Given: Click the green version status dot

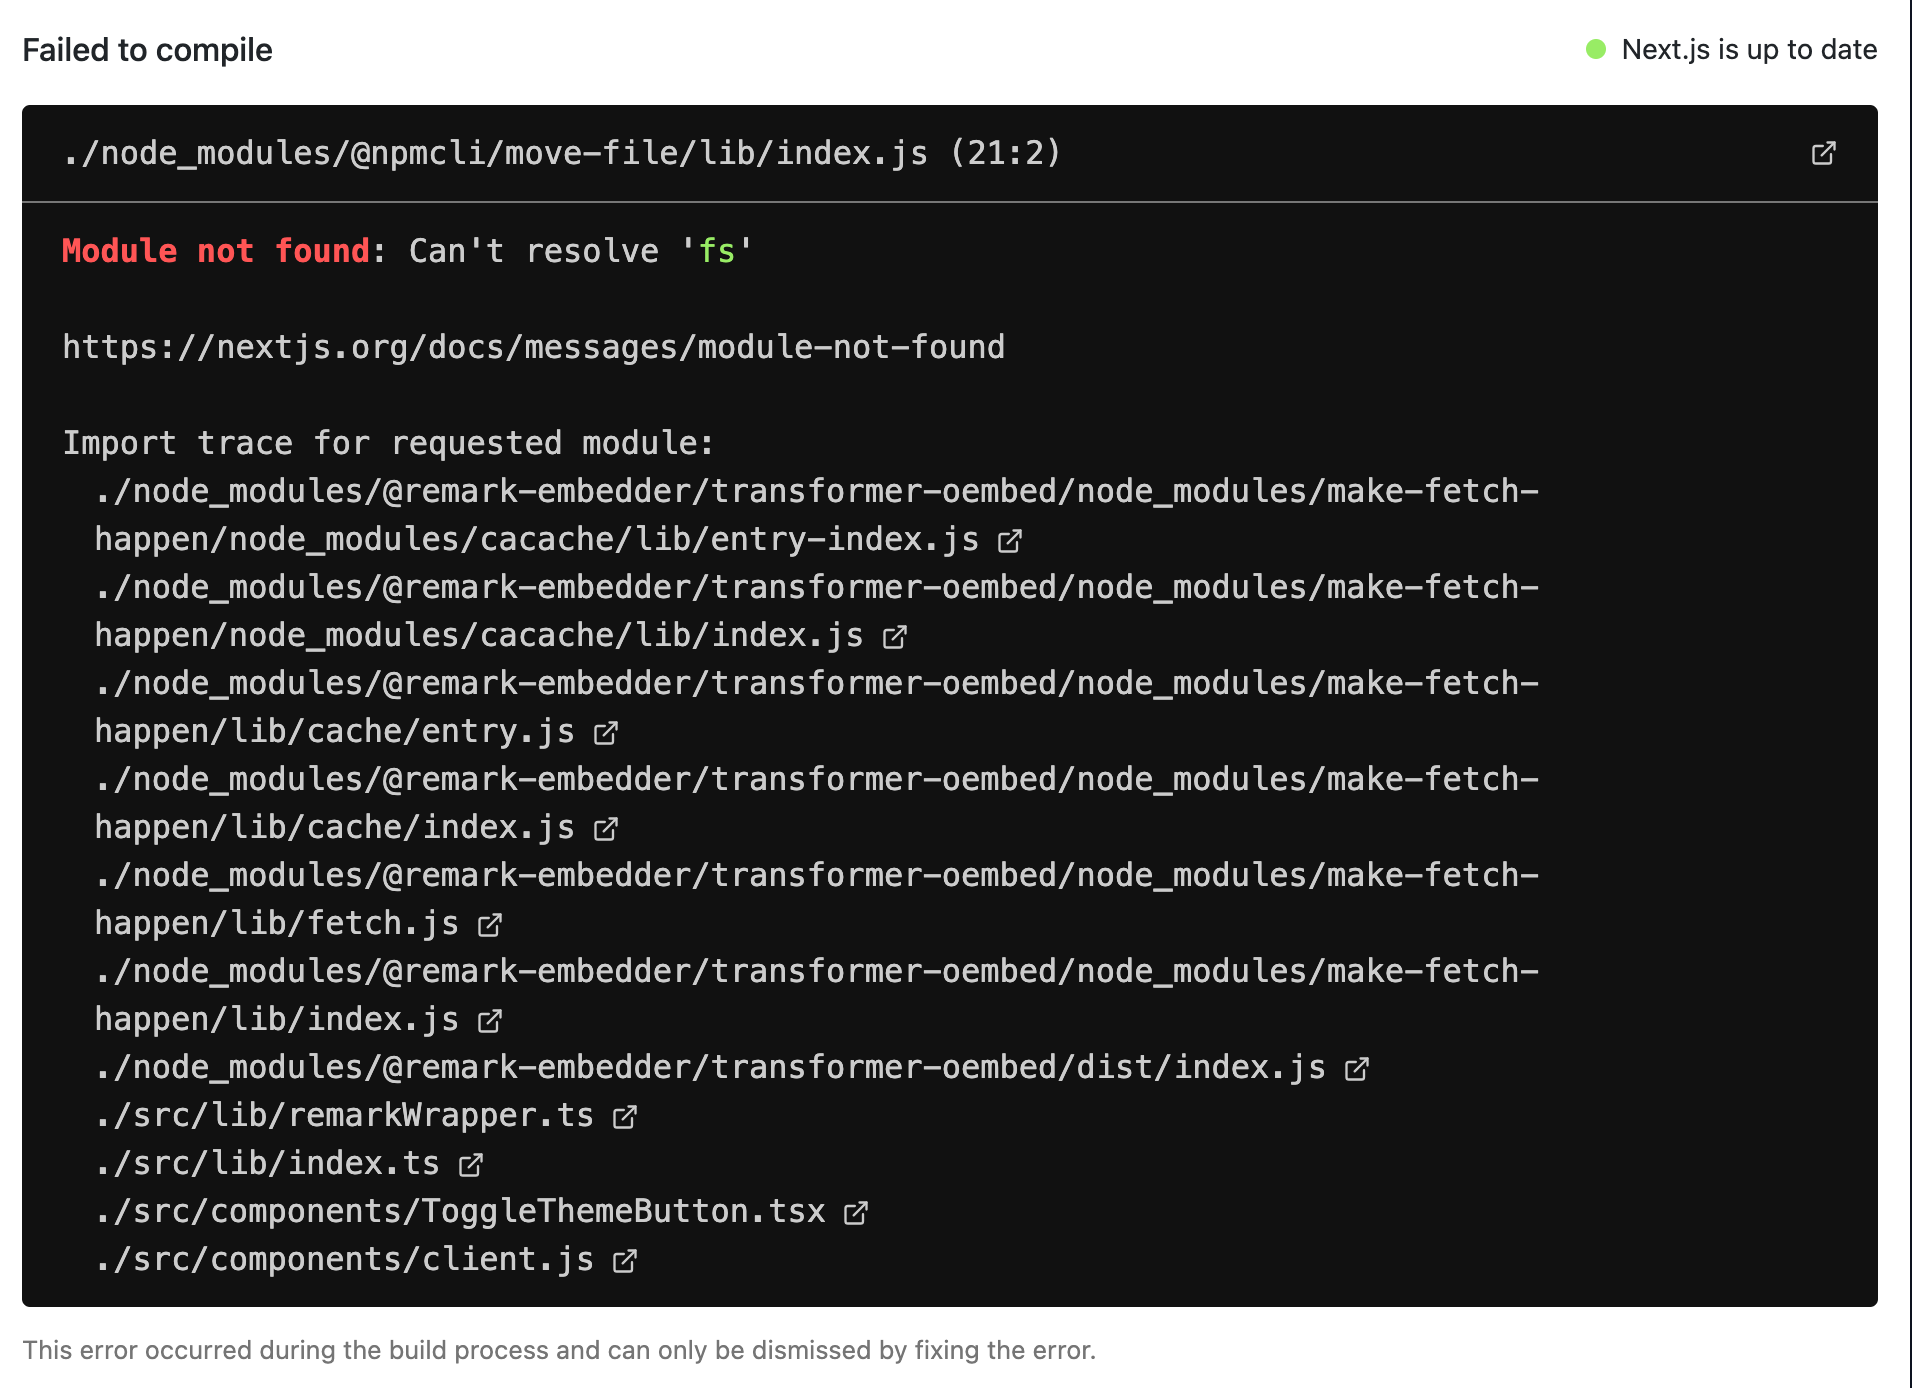Looking at the screenshot, I should click(x=1596, y=49).
